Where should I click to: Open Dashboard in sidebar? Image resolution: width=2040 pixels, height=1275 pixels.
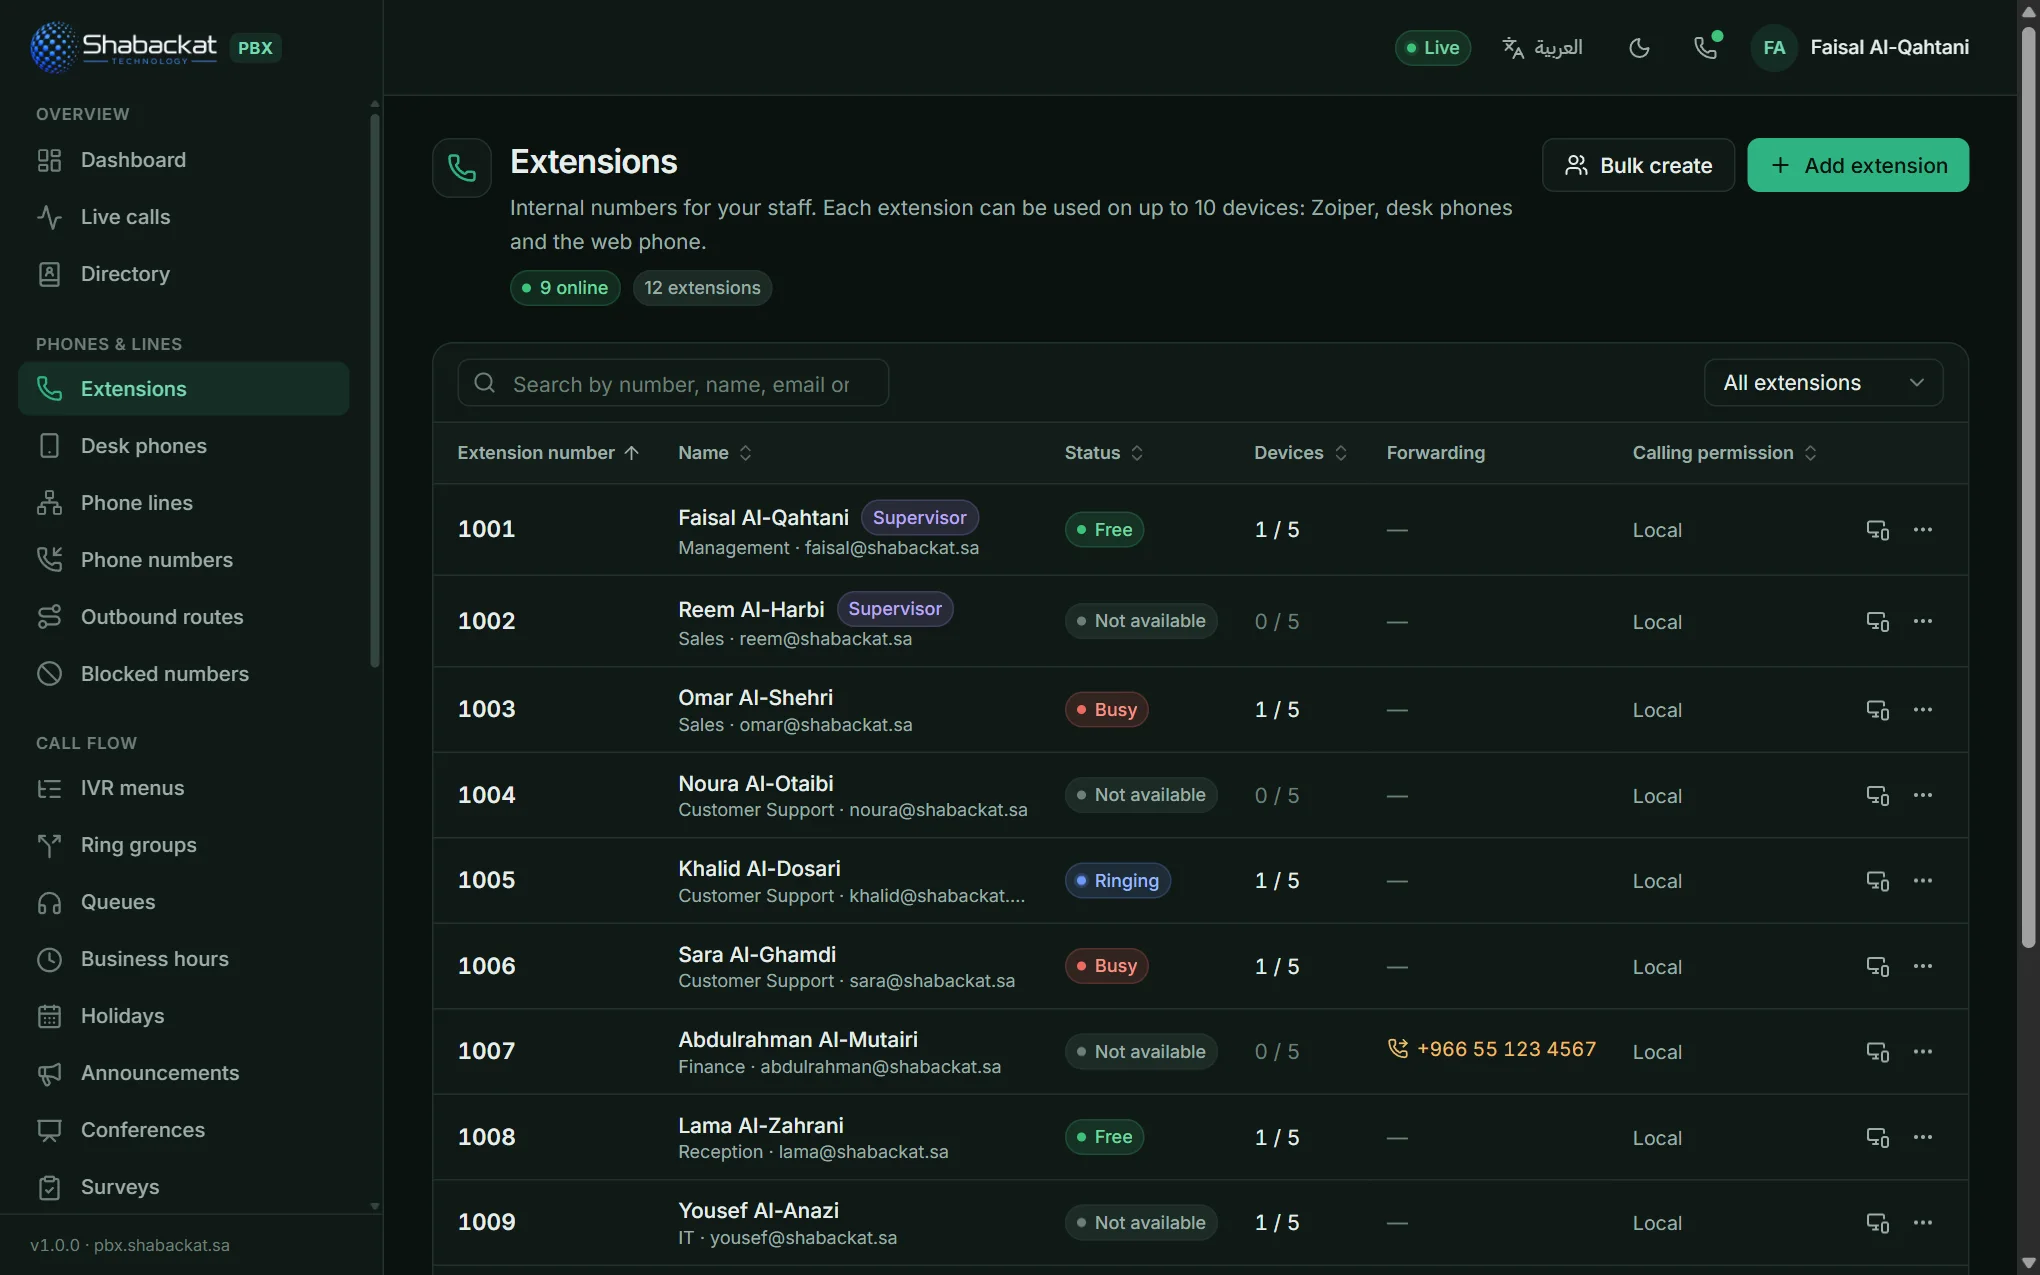coord(183,160)
